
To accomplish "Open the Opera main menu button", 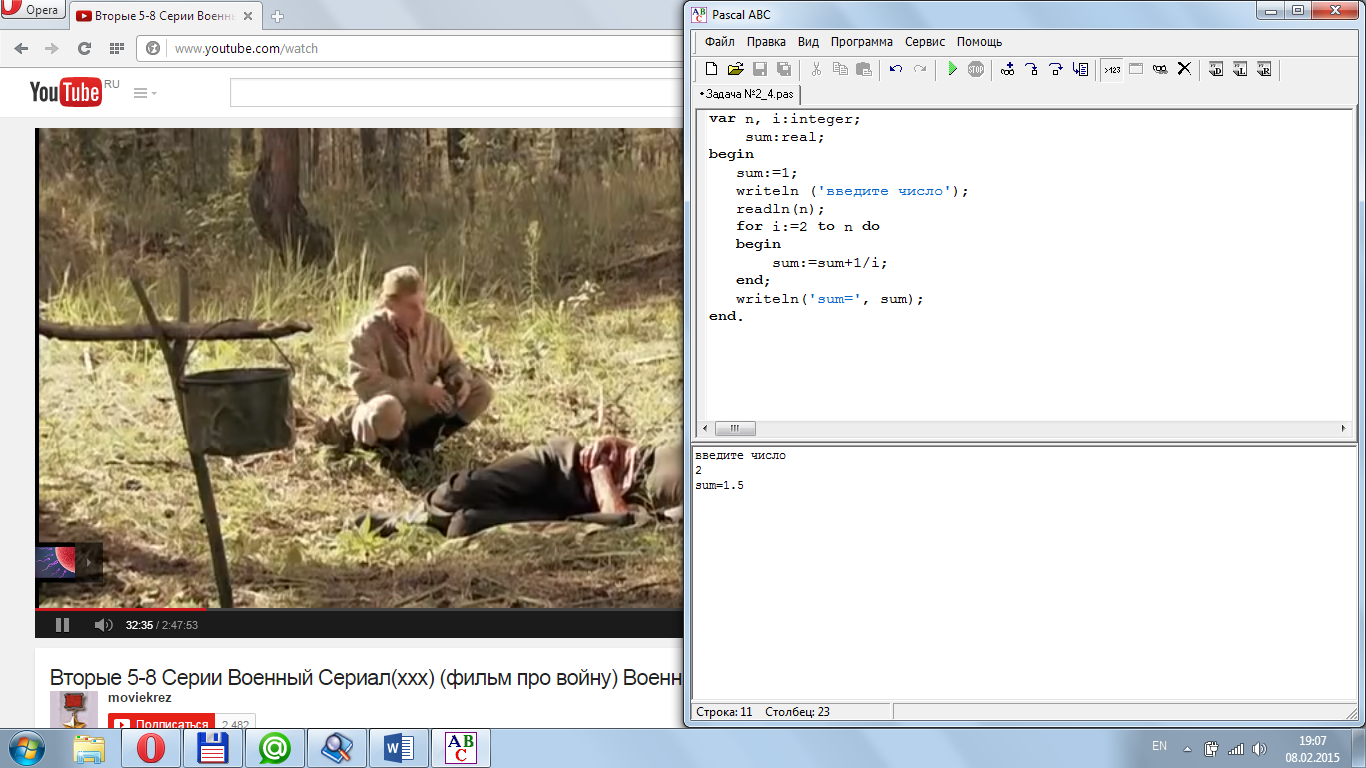I will point(32,11).
